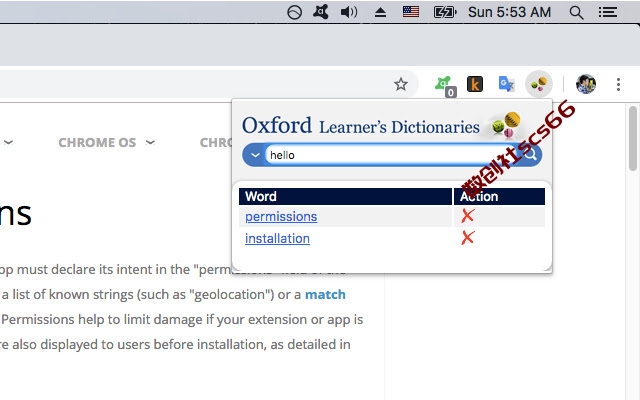
Task: Open the orange k extension
Action: point(475,84)
